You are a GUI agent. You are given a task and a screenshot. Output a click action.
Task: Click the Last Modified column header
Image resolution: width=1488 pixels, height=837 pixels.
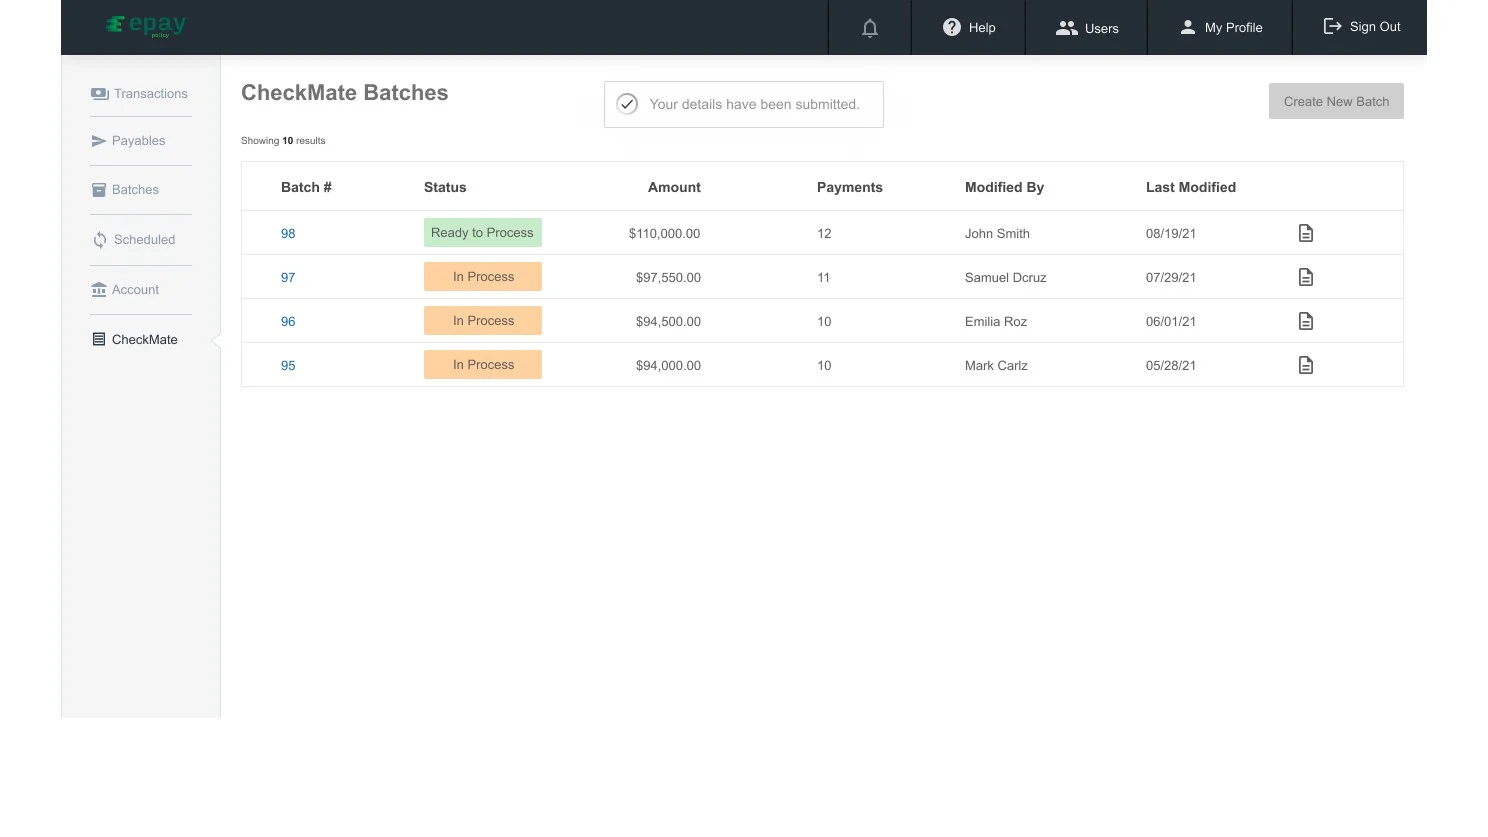click(1191, 187)
